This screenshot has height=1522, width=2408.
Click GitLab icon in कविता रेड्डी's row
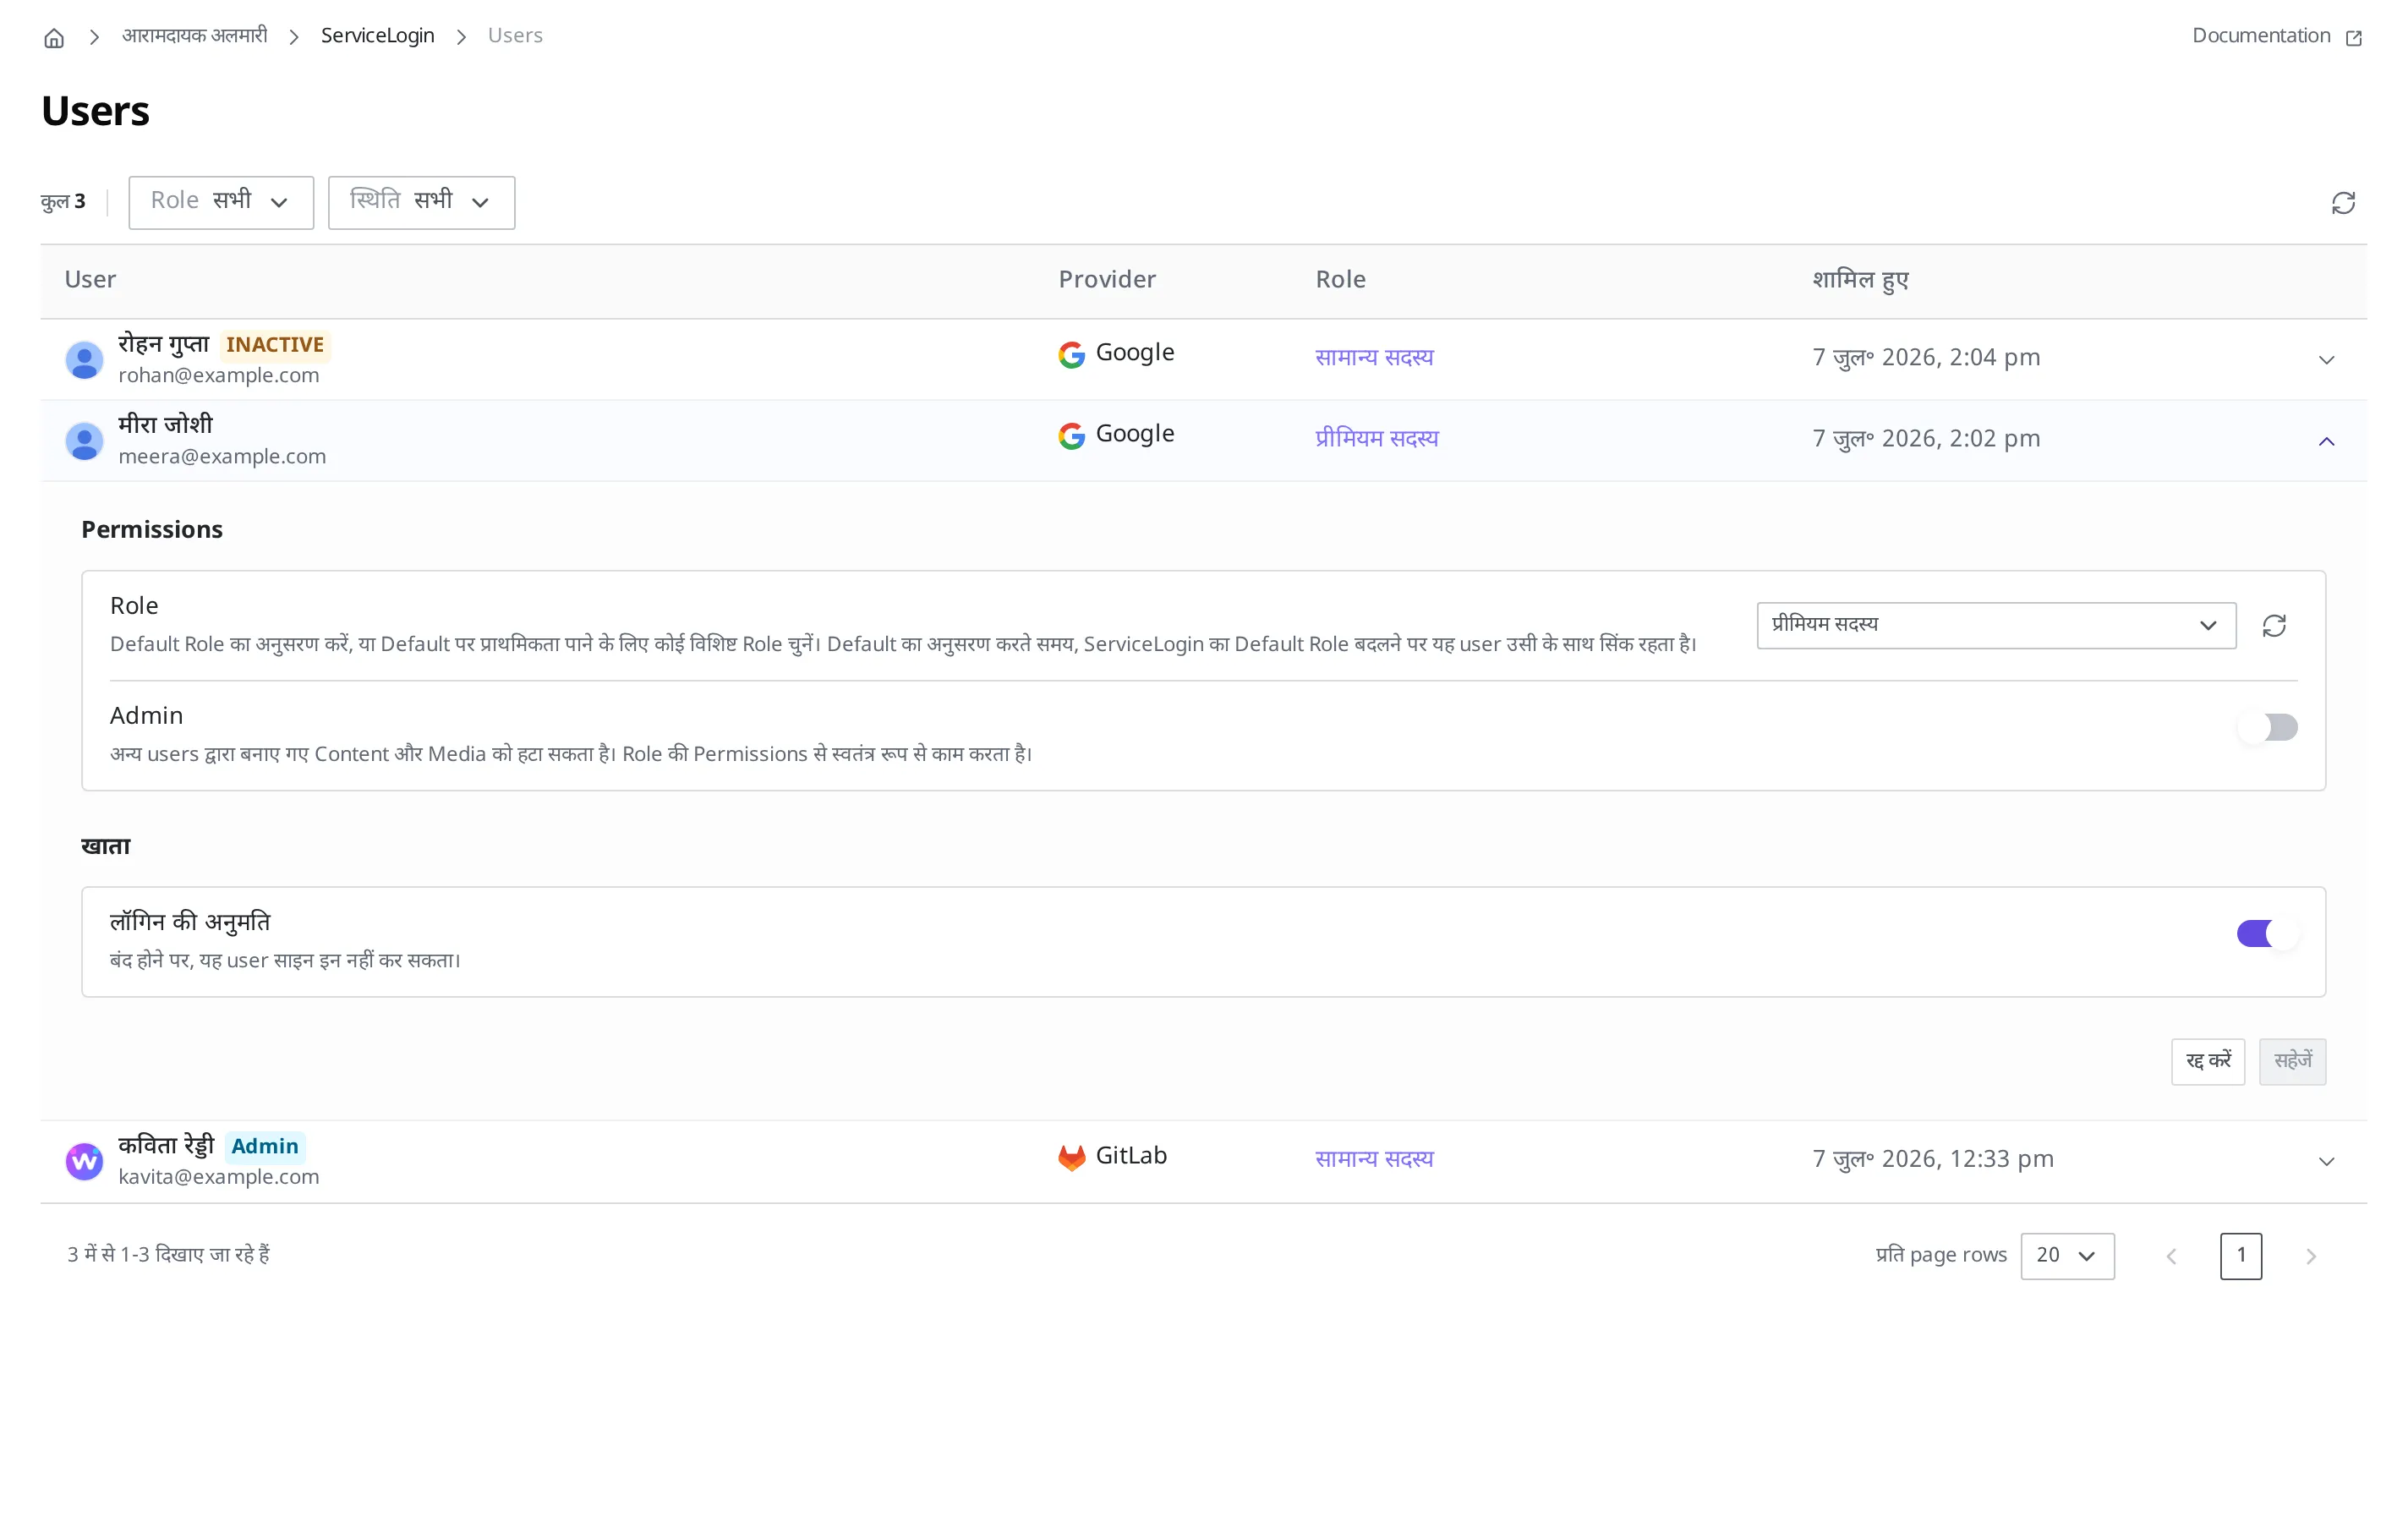click(1071, 1157)
